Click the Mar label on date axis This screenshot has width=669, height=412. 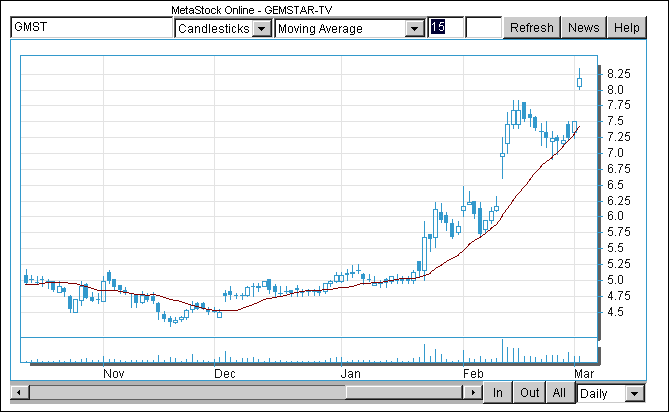click(584, 374)
